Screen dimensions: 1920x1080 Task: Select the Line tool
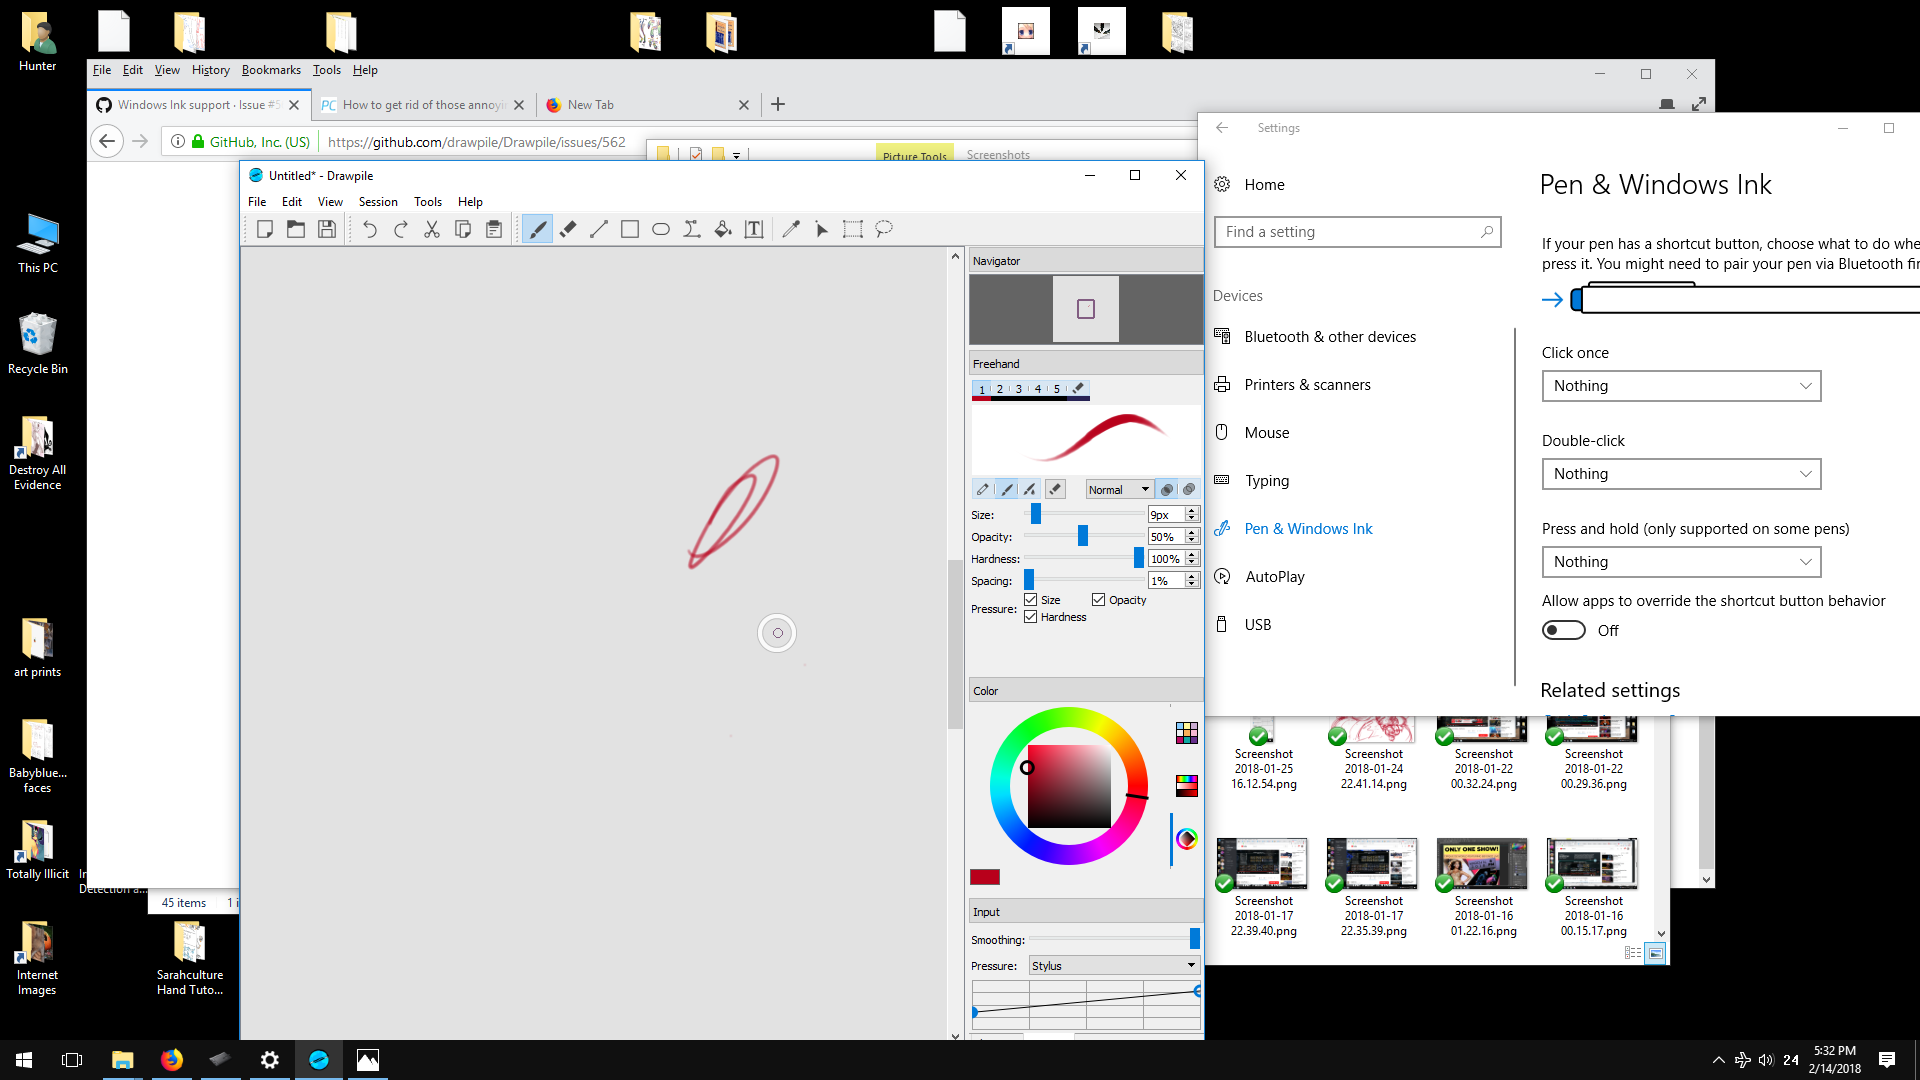(598, 229)
